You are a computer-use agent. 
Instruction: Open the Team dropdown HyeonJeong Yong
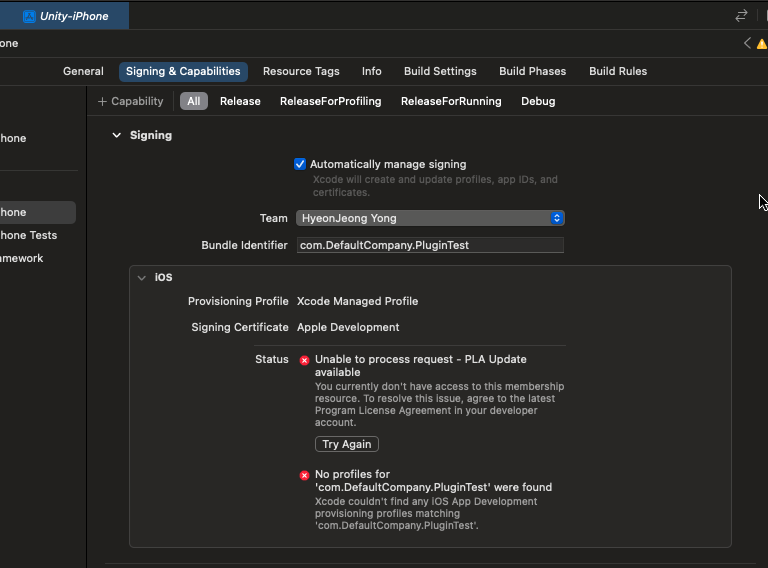click(x=430, y=218)
